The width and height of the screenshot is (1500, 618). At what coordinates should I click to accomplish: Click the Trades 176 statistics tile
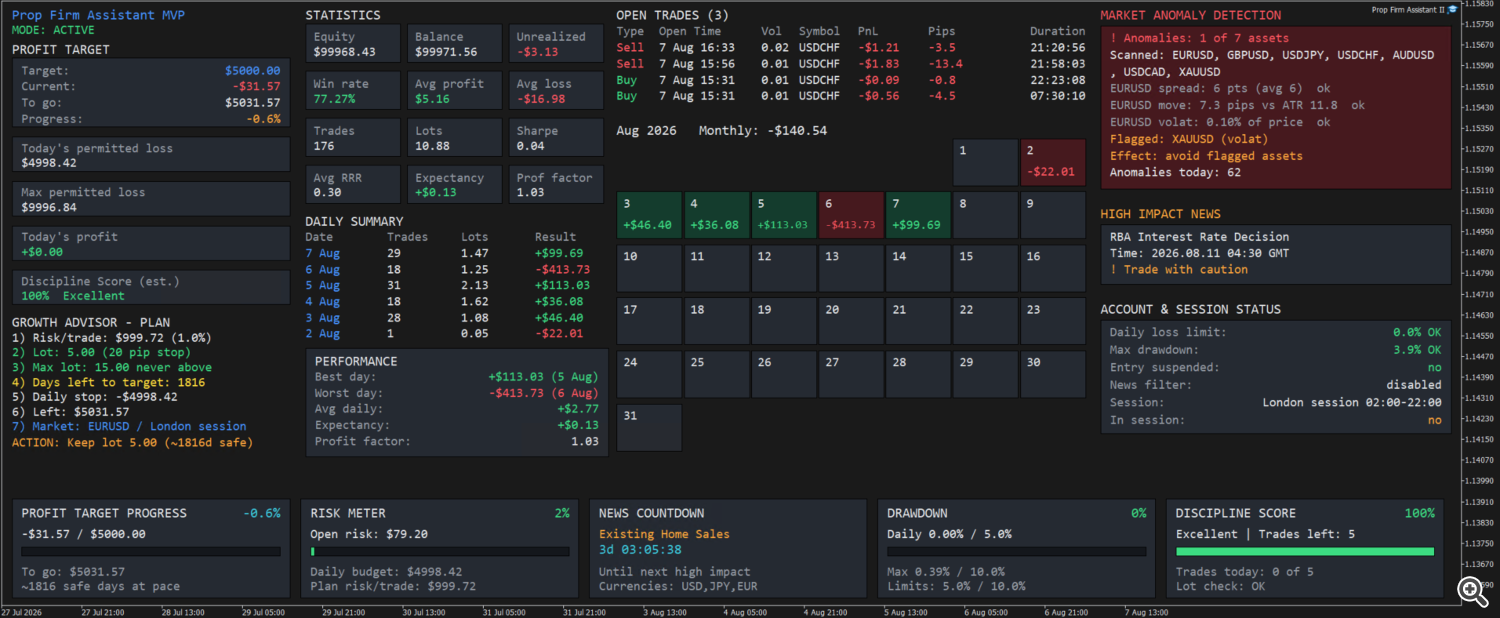click(353, 137)
